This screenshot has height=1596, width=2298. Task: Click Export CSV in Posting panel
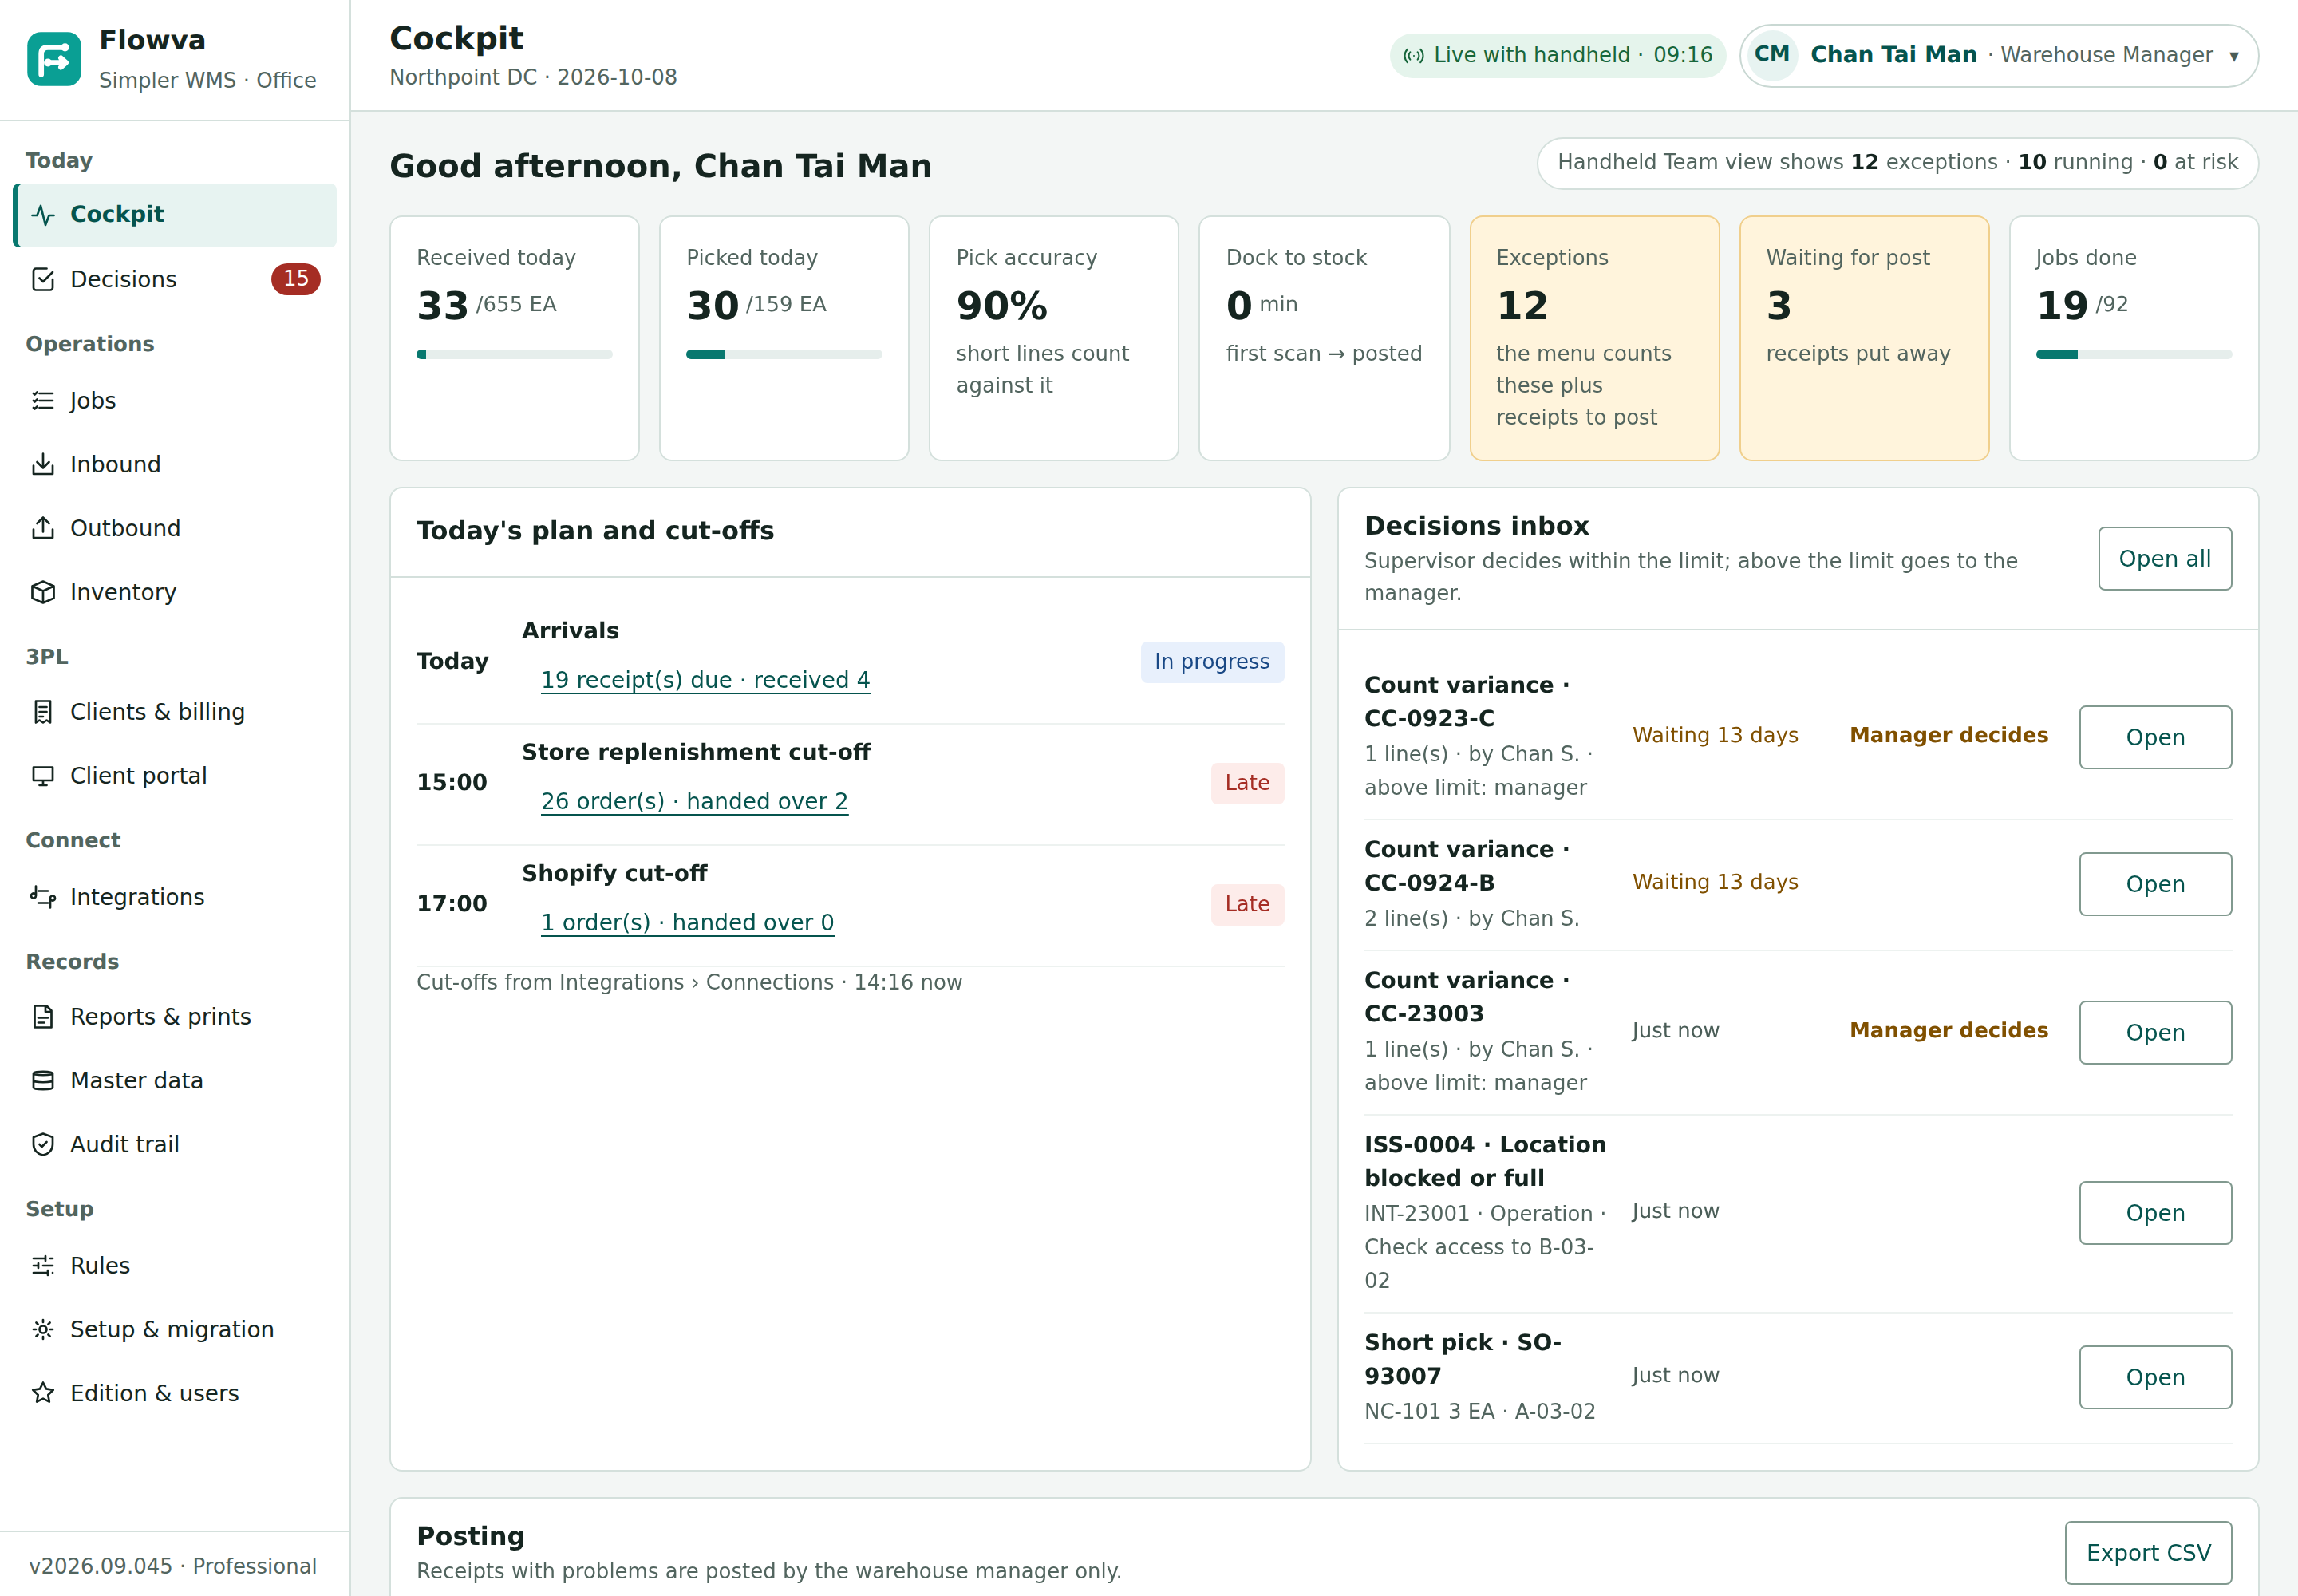click(2148, 1553)
